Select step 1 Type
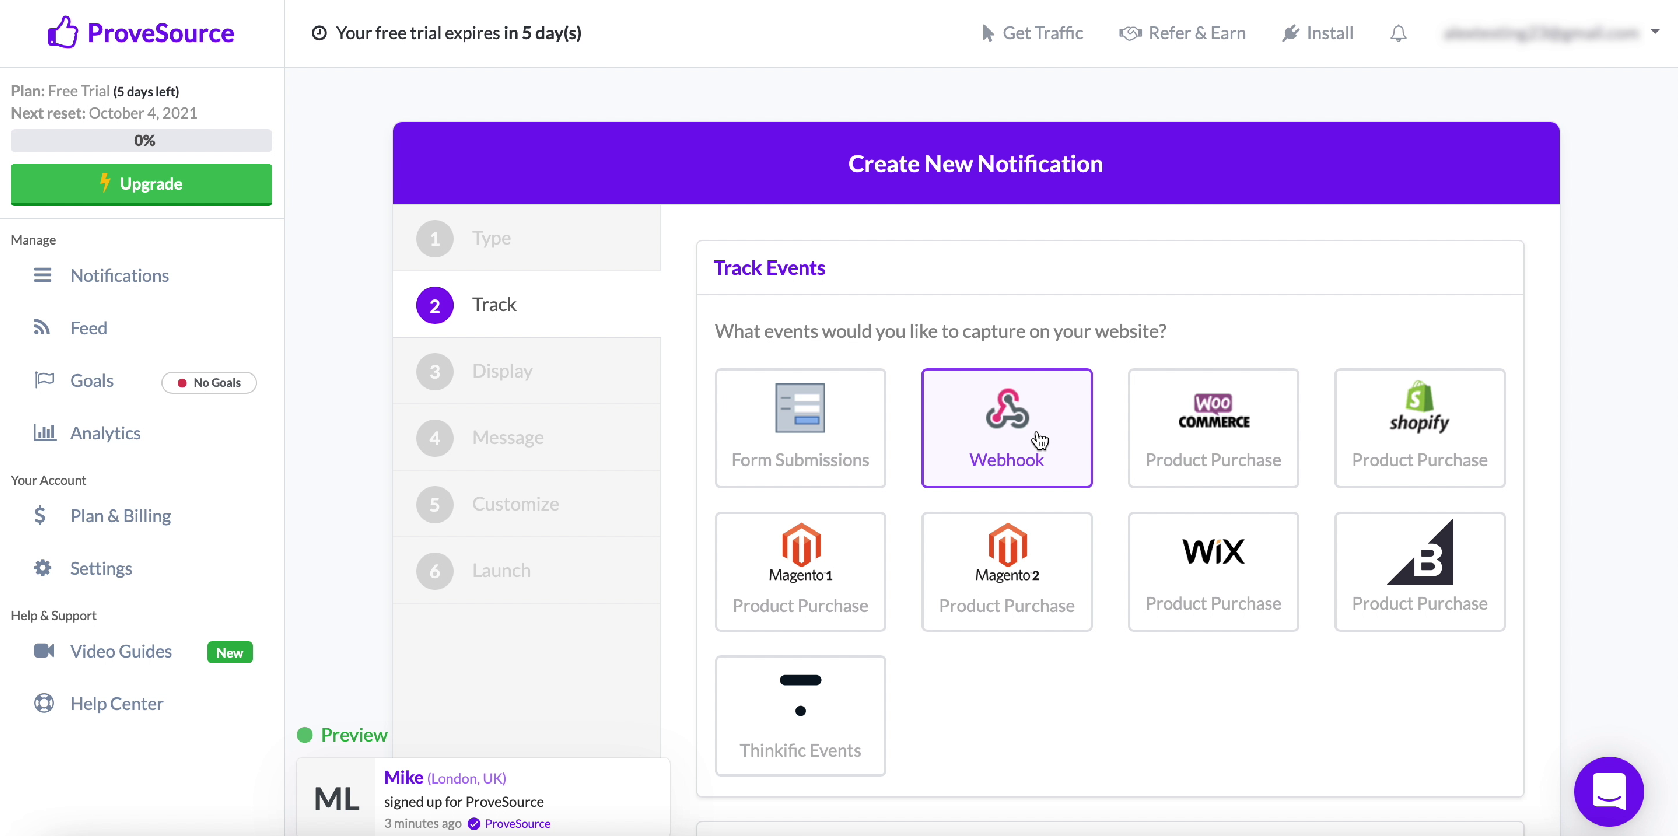This screenshot has height=836, width=1678. point(527,238)
